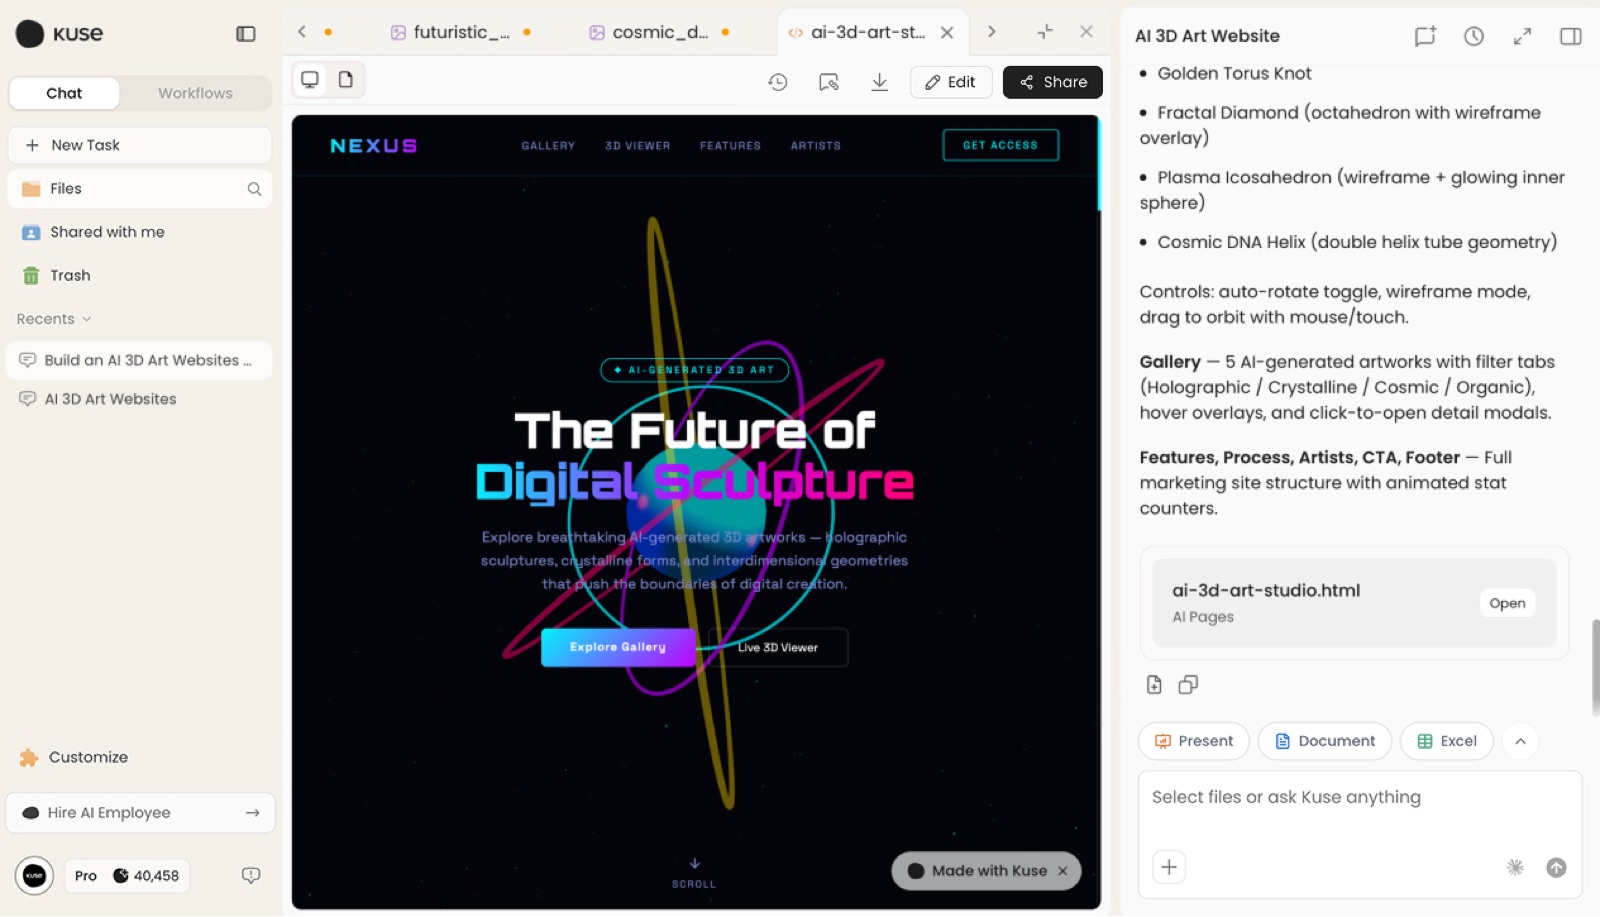Screen dimensions: 1600x917
Task: Toggle right side panel icon
Action: point(1571,36)
